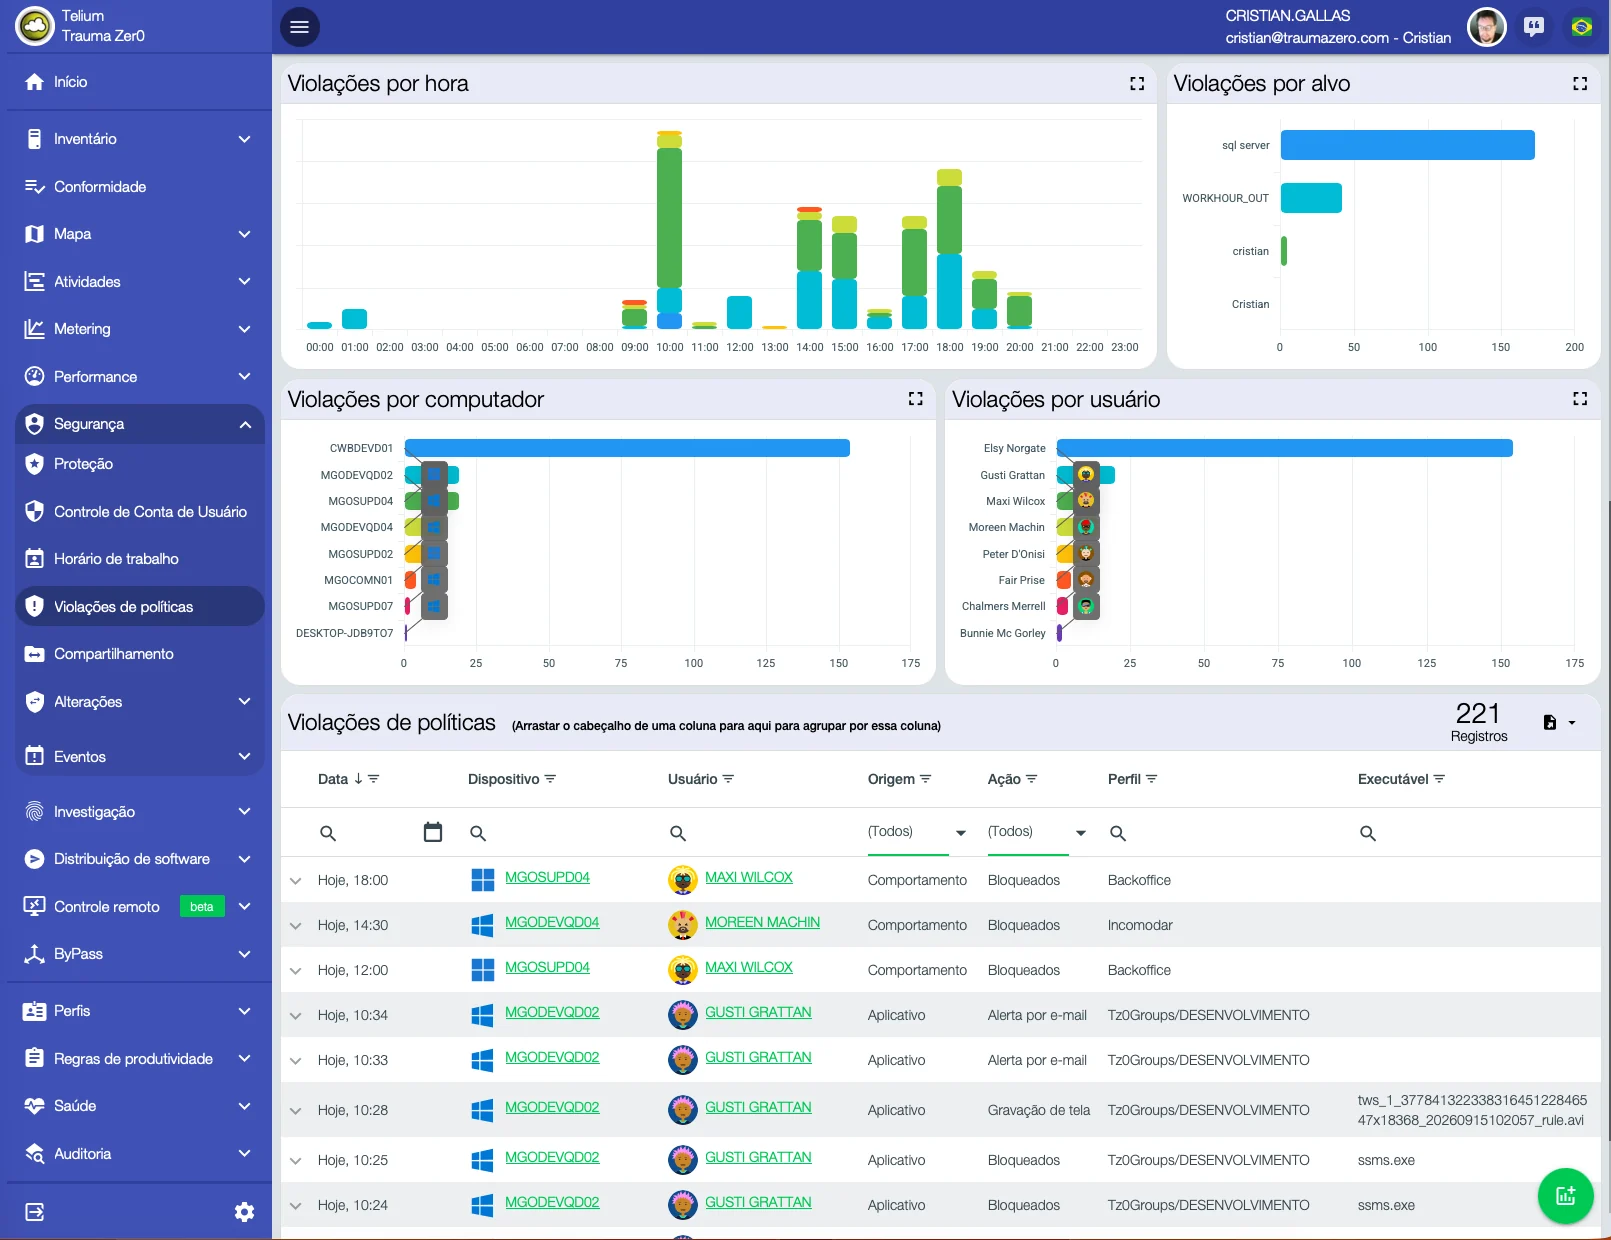Image resolution: width=1611 pixels, height=1240 pixels.
Task: Open the Dispositivo column filter icon
Action: (x=550, y=779)
